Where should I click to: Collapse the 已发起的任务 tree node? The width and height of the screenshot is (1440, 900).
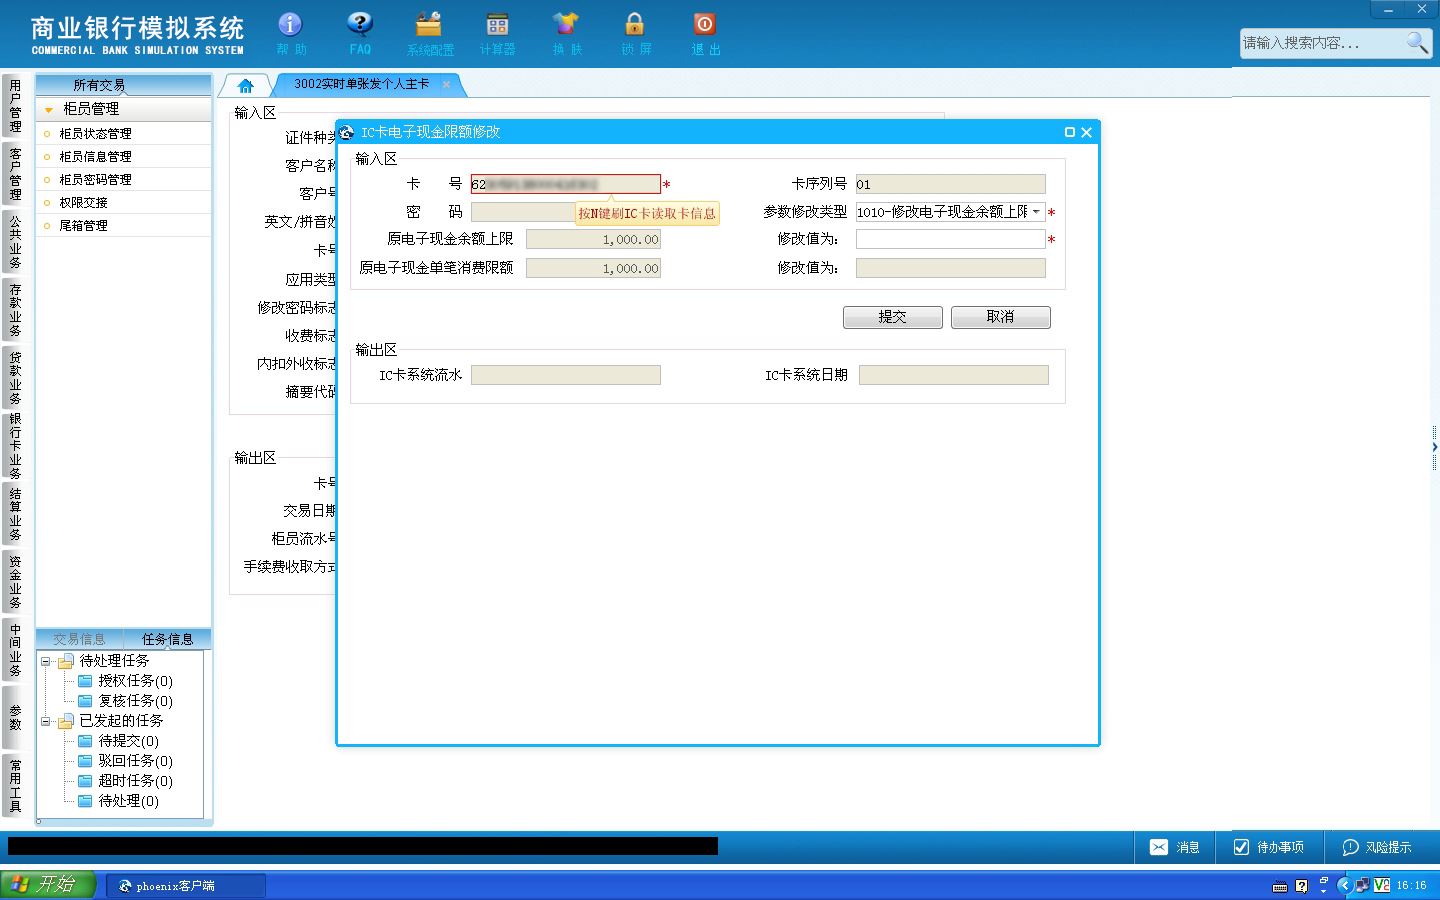(x=45, y=721)
